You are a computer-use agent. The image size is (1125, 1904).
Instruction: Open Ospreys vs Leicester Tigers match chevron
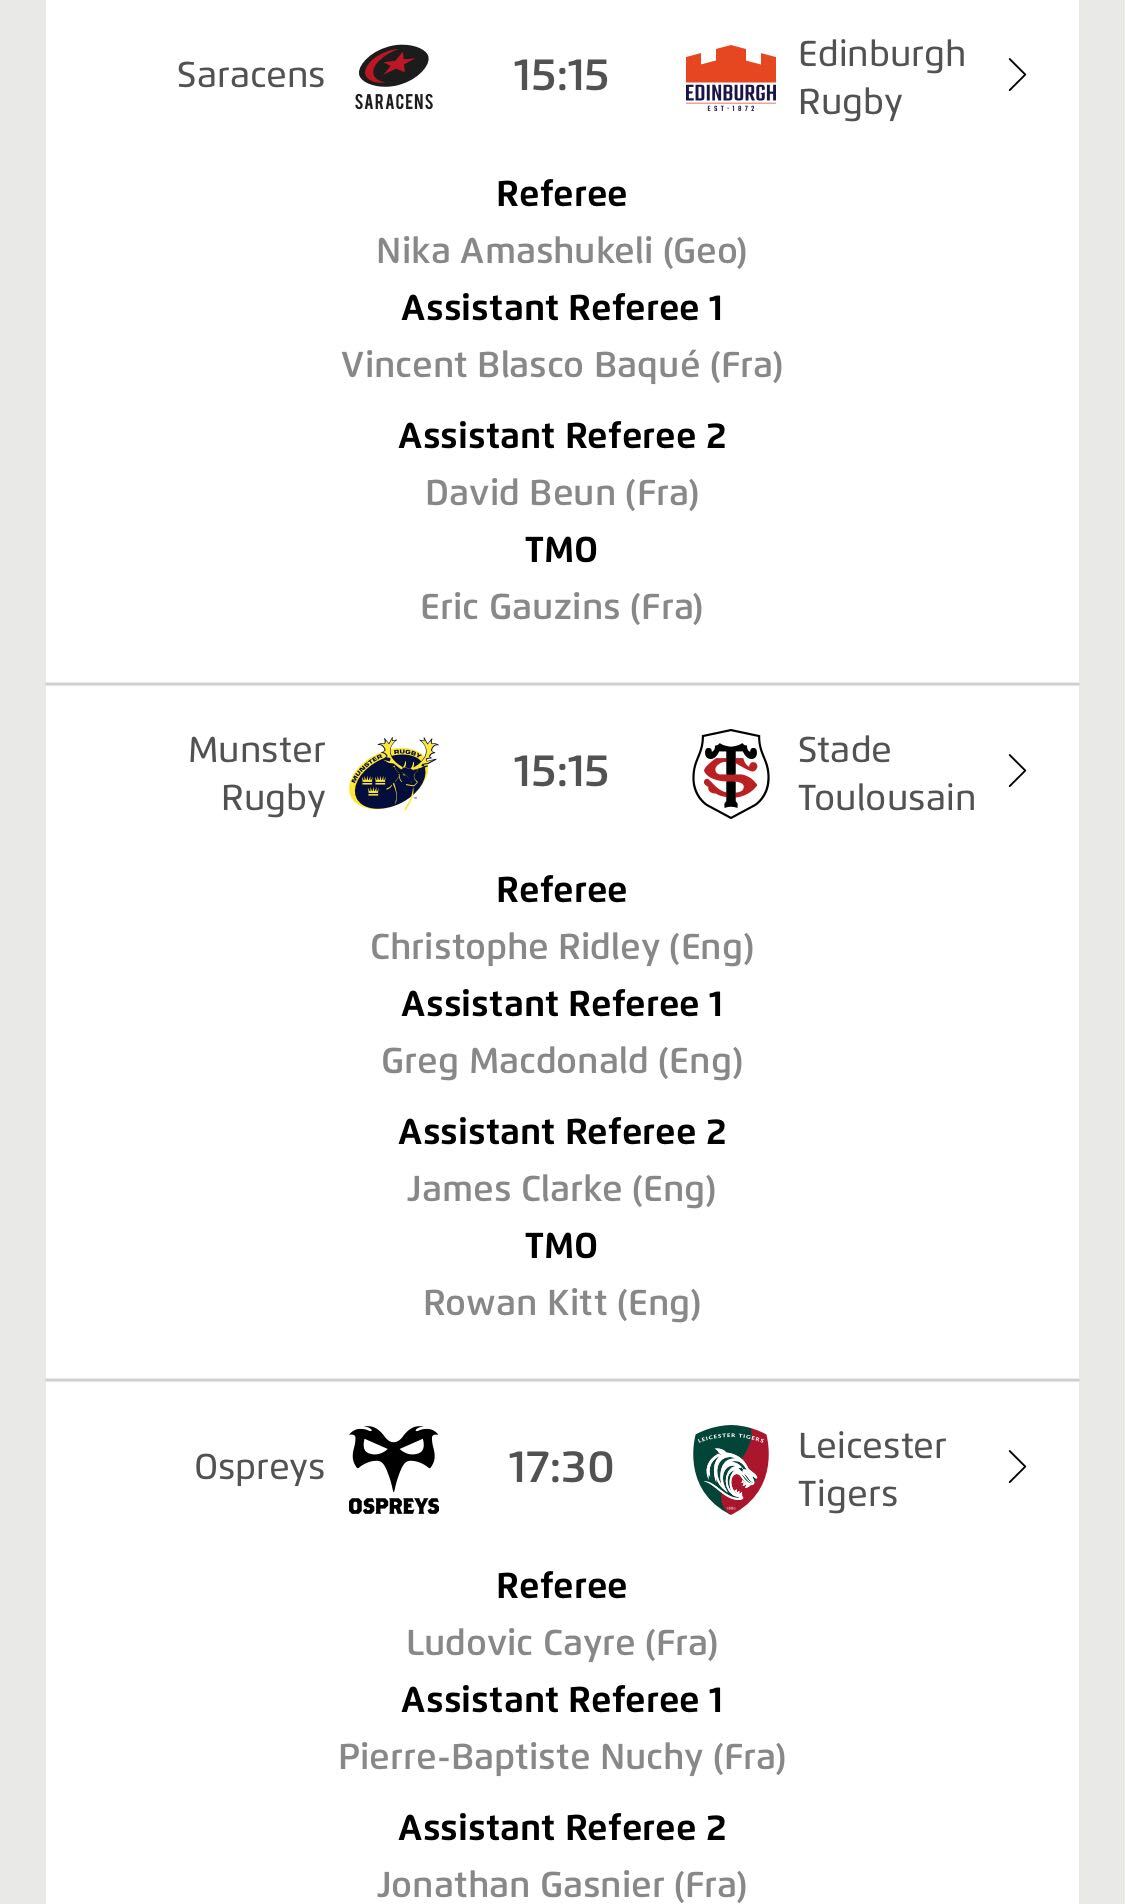1017,1468
